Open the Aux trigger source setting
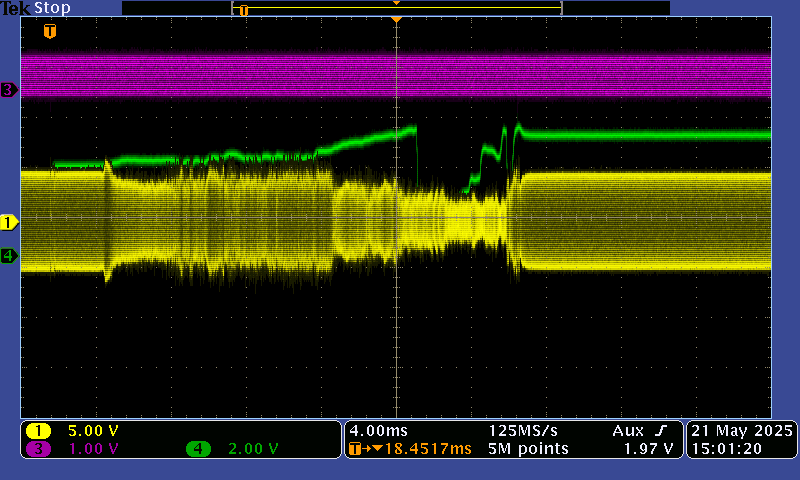Image resolution: width=800 pixels, height=480 pixels. coord(628,431)
